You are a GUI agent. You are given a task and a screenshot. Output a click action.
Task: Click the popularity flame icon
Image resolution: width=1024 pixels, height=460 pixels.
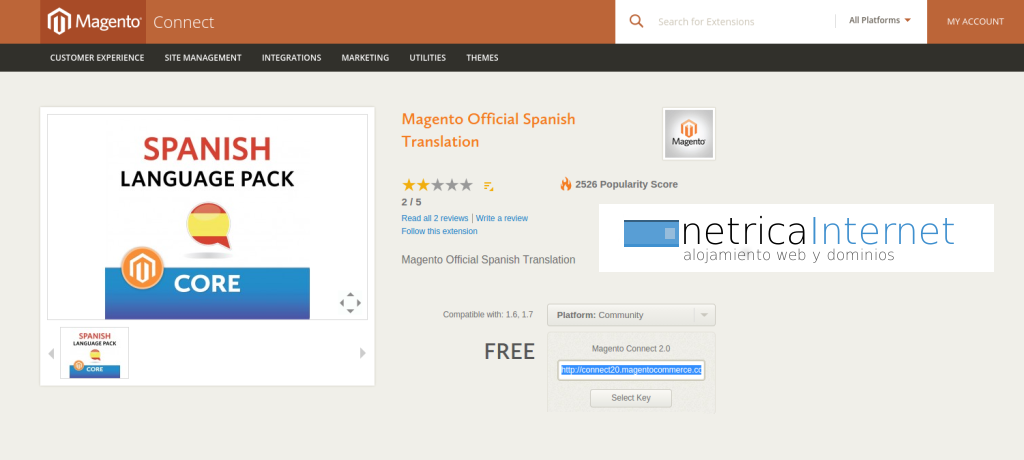[566, 184]
